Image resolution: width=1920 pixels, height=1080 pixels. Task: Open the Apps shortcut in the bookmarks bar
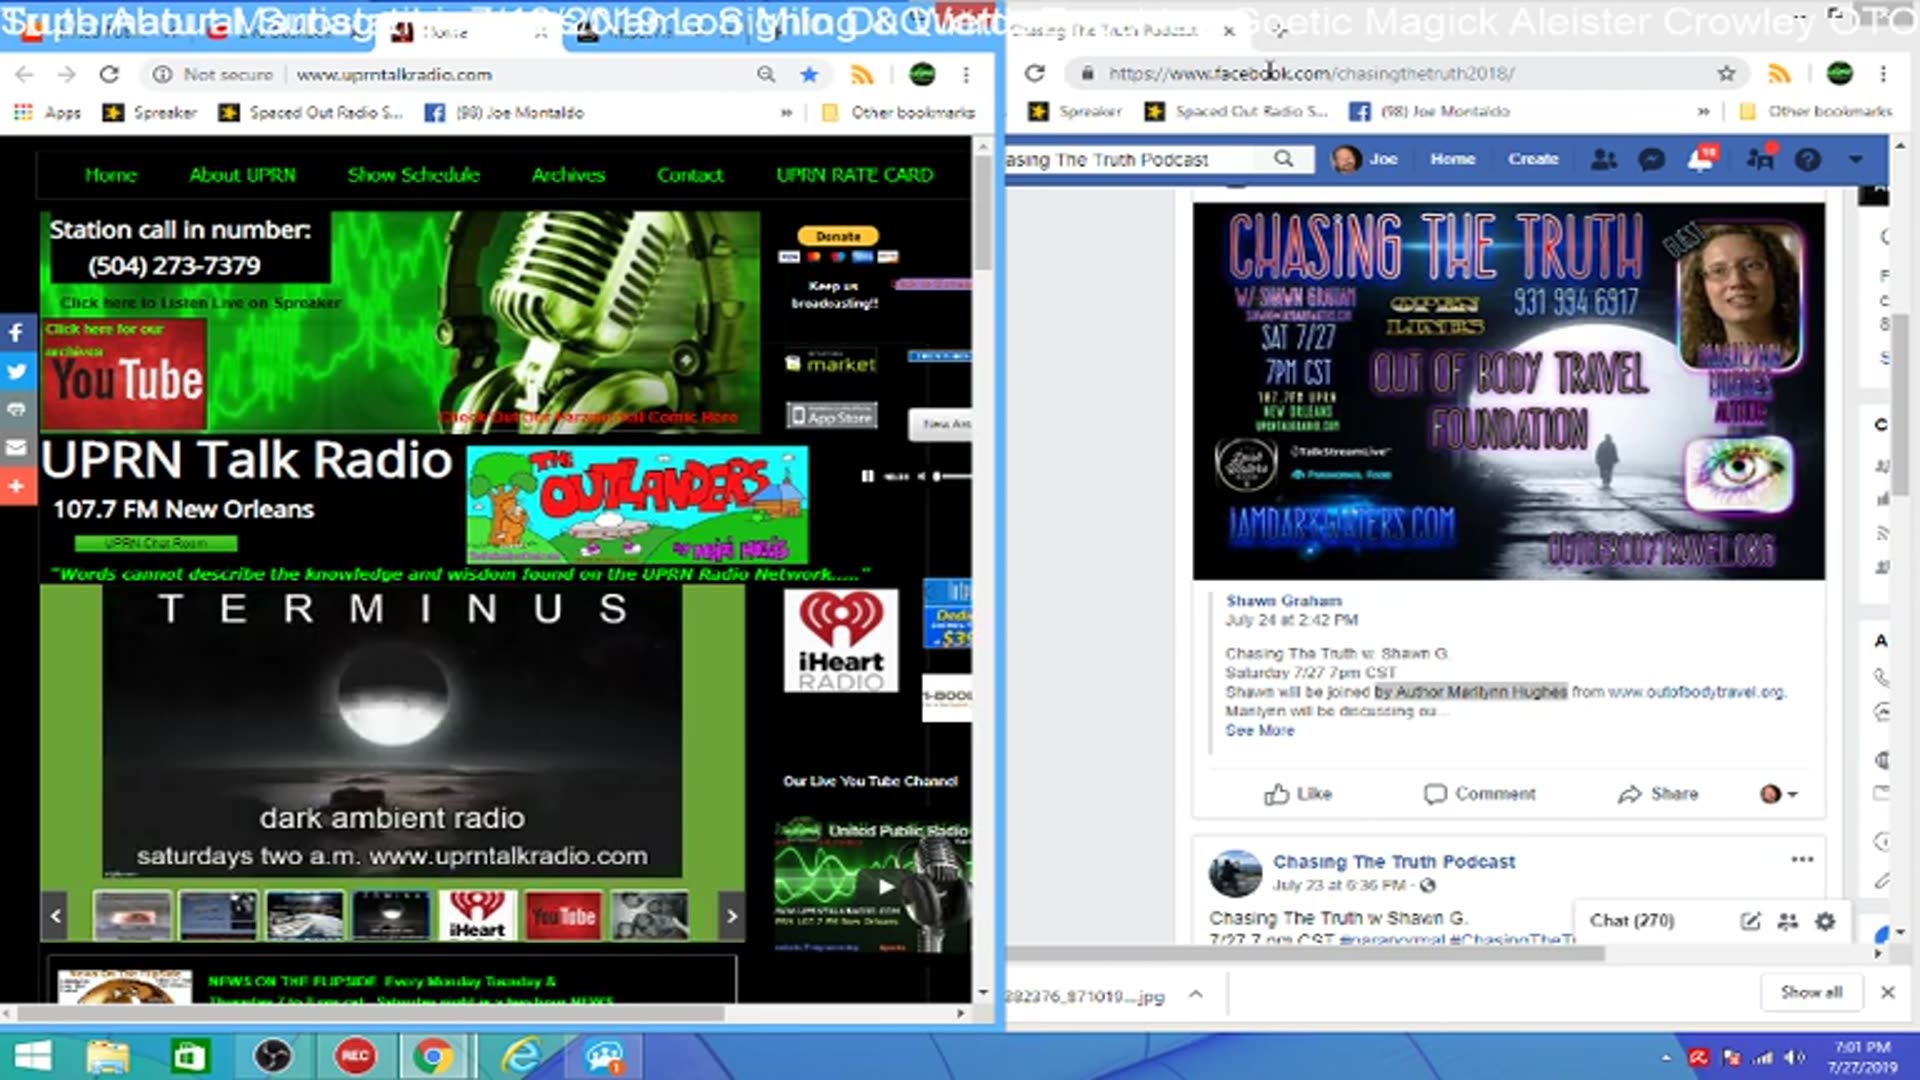pyautogui.click(x=47, y=113)
